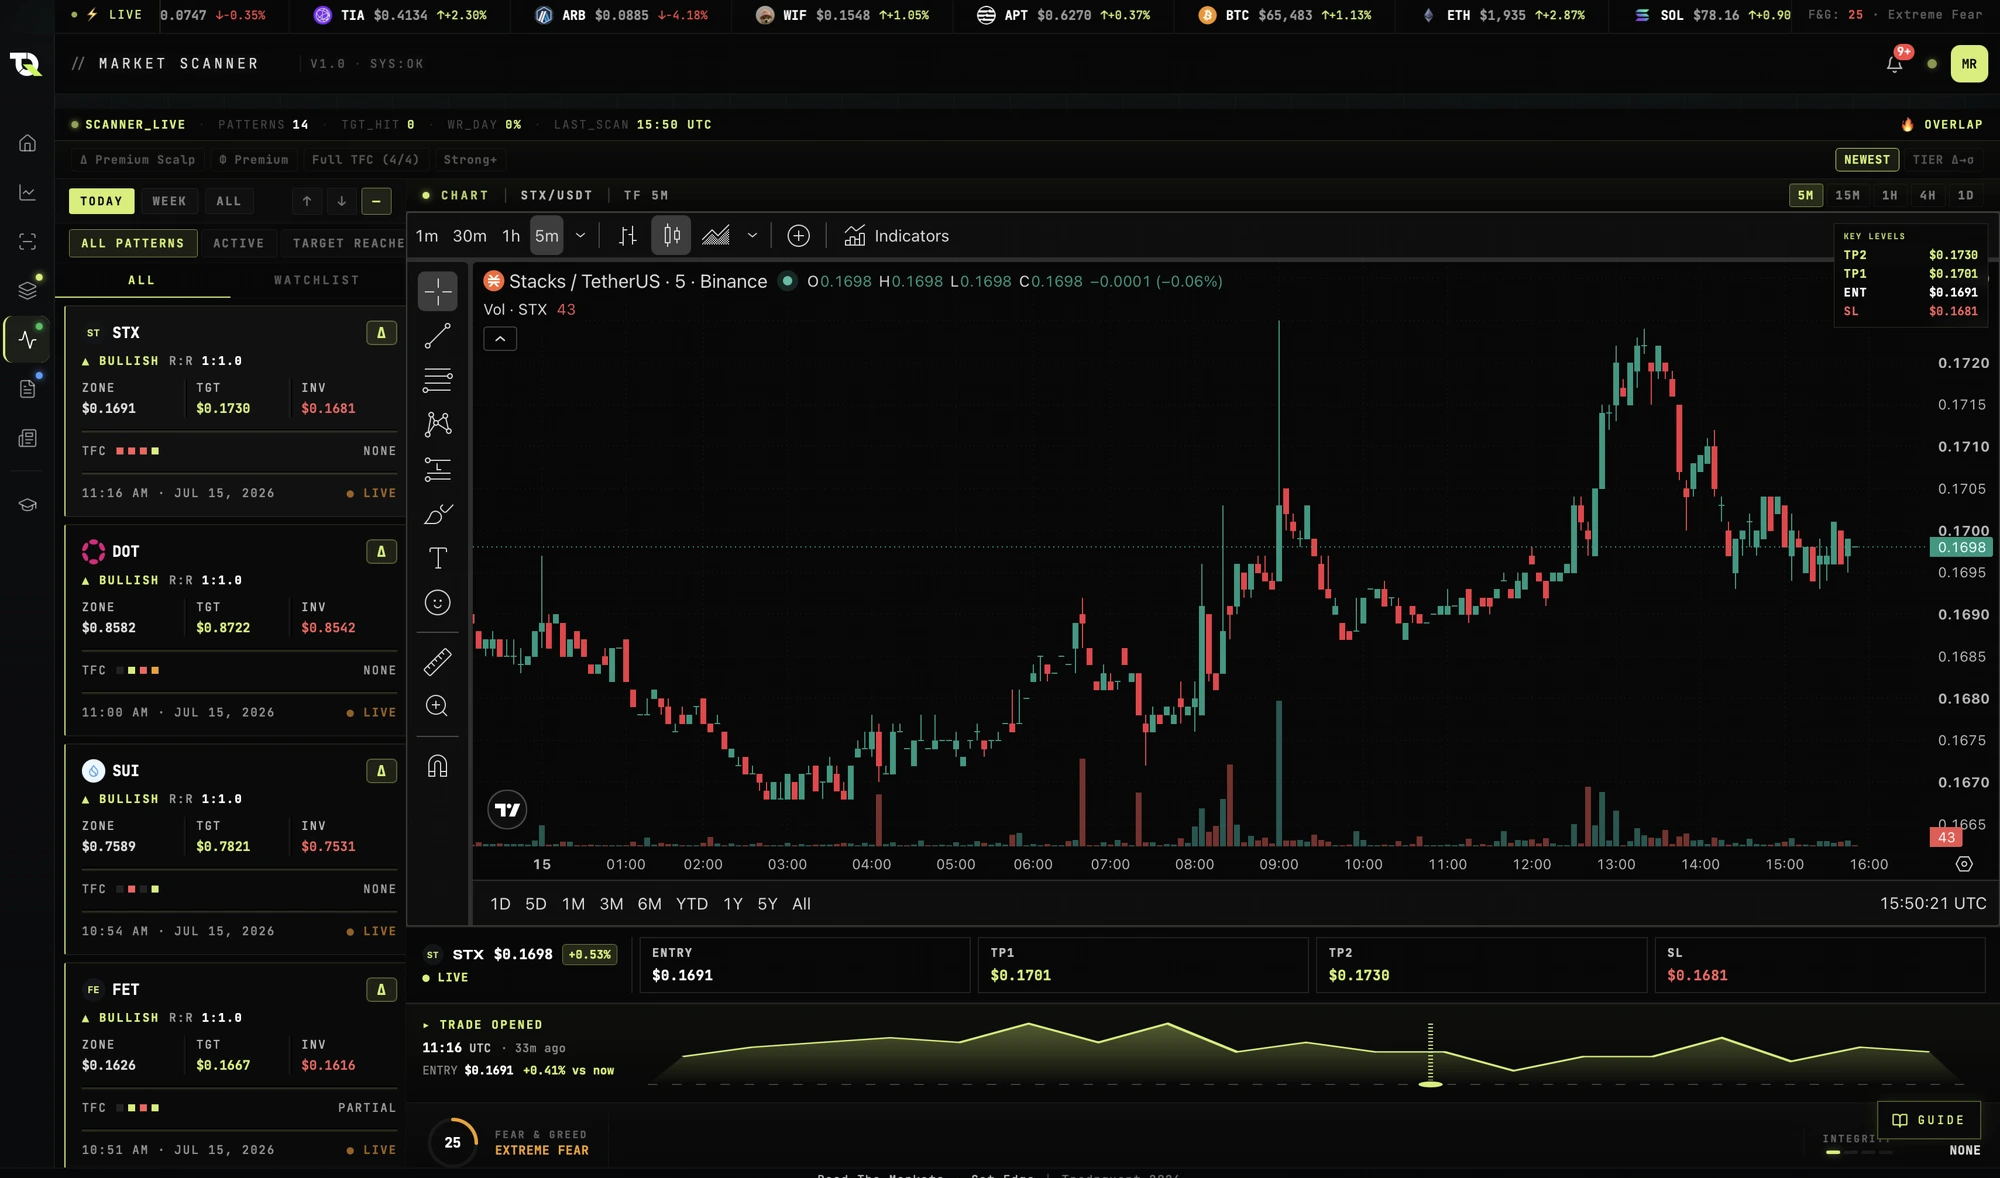
Task: Open the chart style dropdown arrow
Action: point(752,236)
